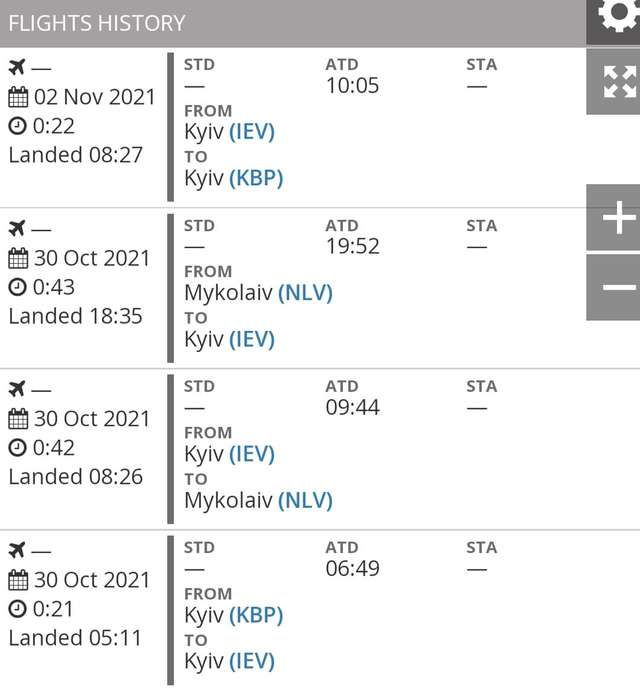The height and width of the screenshot is (689, 640).
Task: Click clock icon next to 0:43 duration
Action: point(17,287)
